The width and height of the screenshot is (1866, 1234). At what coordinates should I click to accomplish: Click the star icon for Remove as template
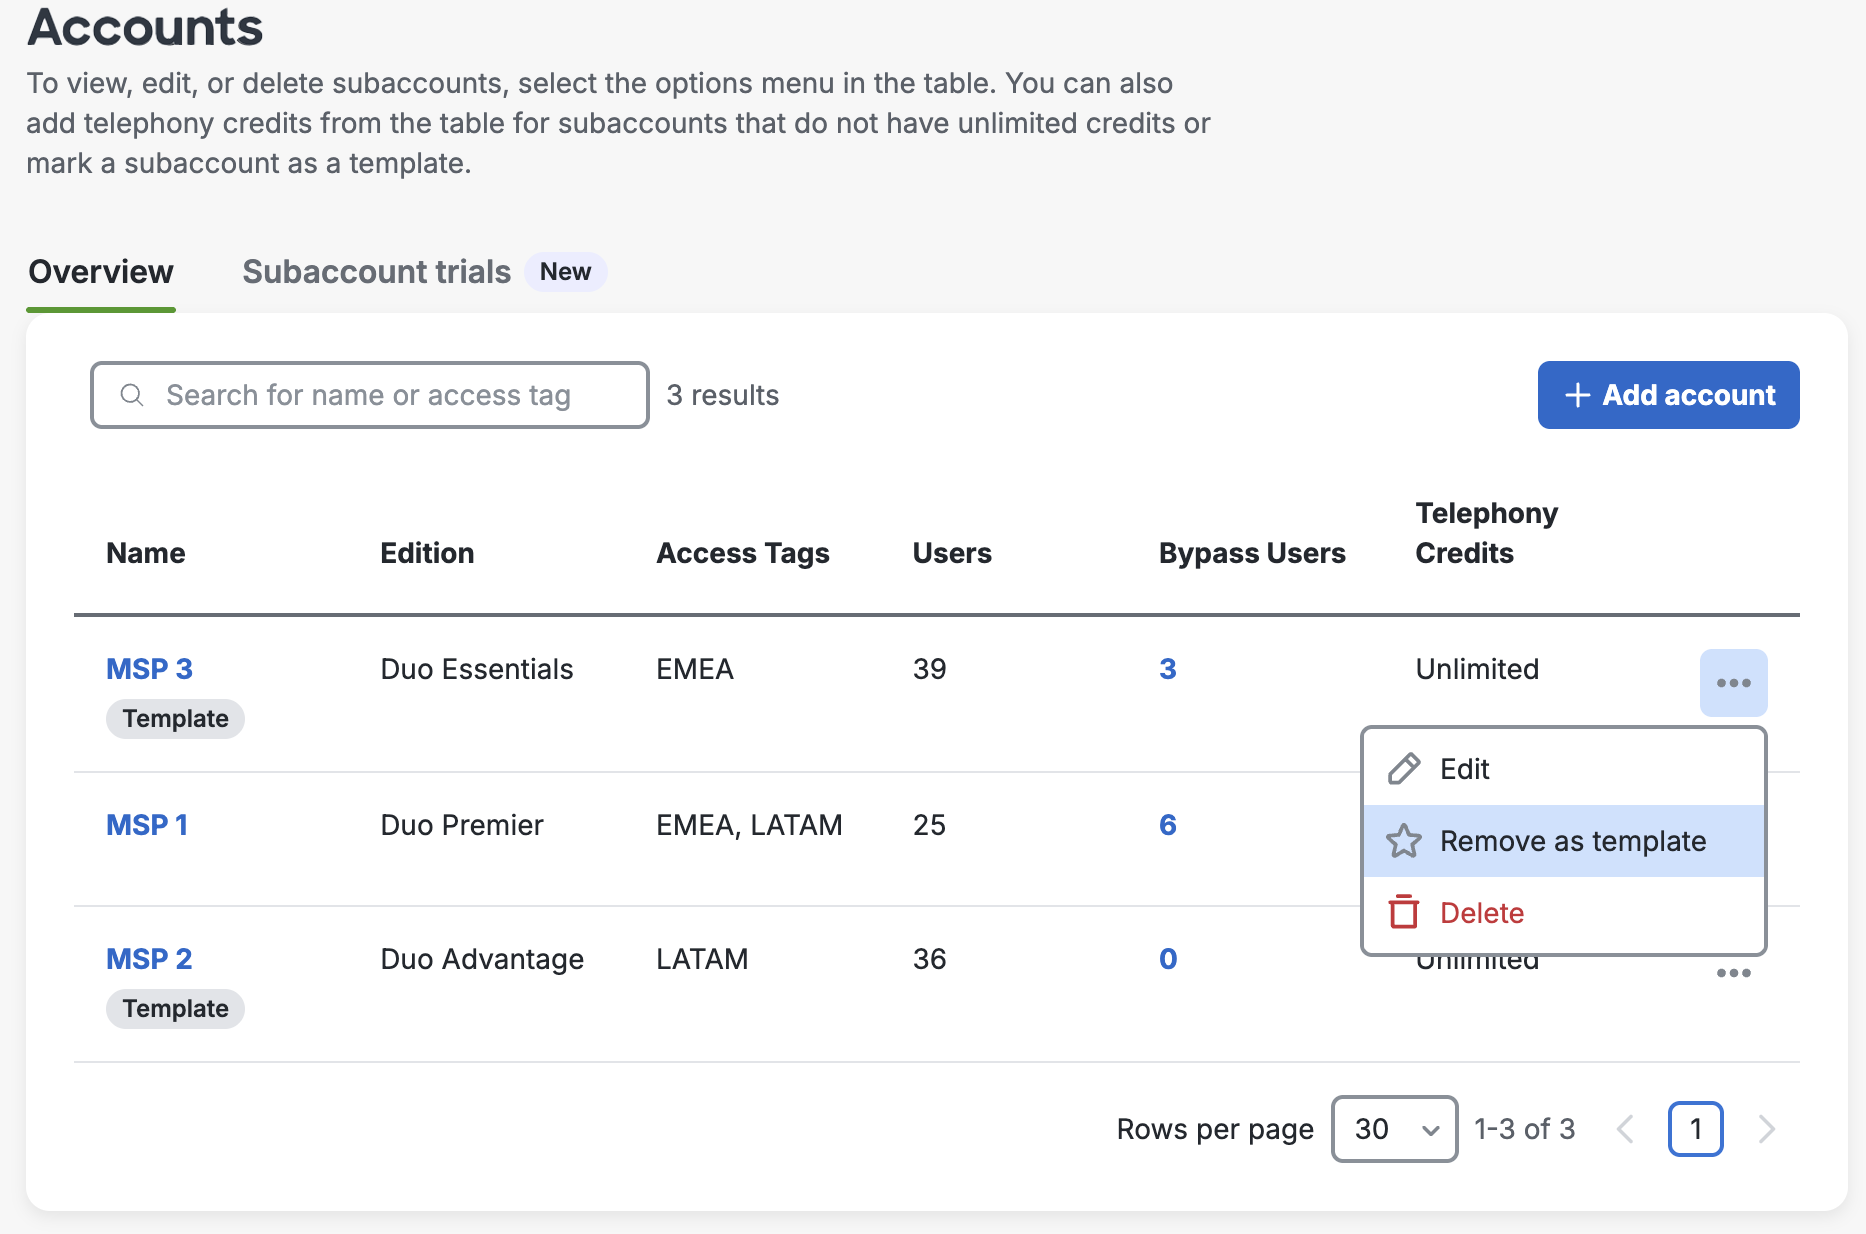pyautogui.click(x=1404, y=841)
